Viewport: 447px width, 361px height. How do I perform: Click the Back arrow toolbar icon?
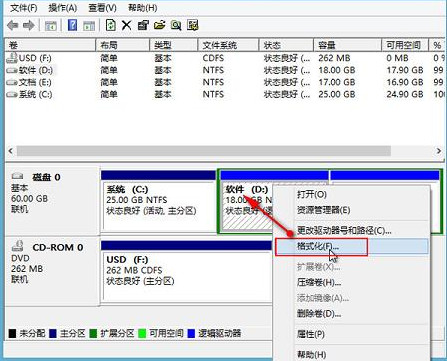click(13, 25)
